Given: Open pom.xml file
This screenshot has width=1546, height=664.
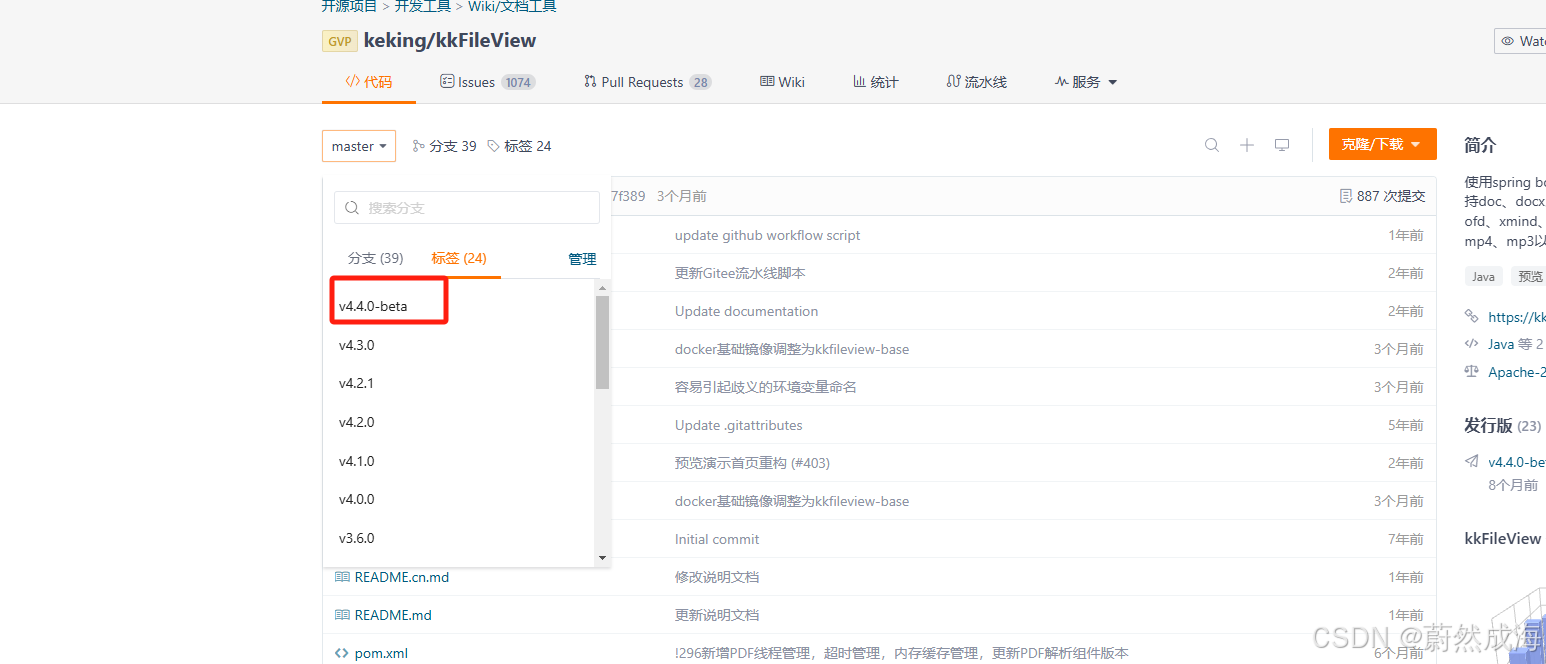Looking at the screenshot, I should tap(381, 653).
